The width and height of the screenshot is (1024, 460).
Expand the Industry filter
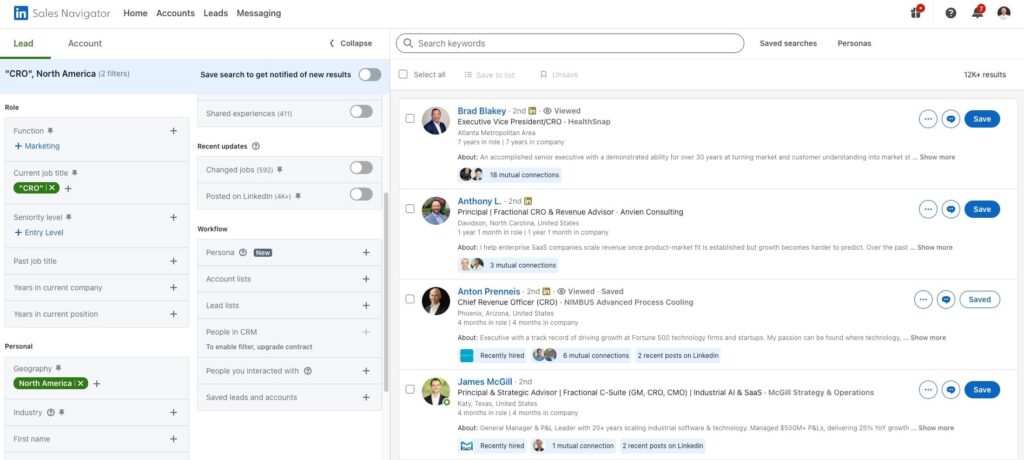point(173,412)
